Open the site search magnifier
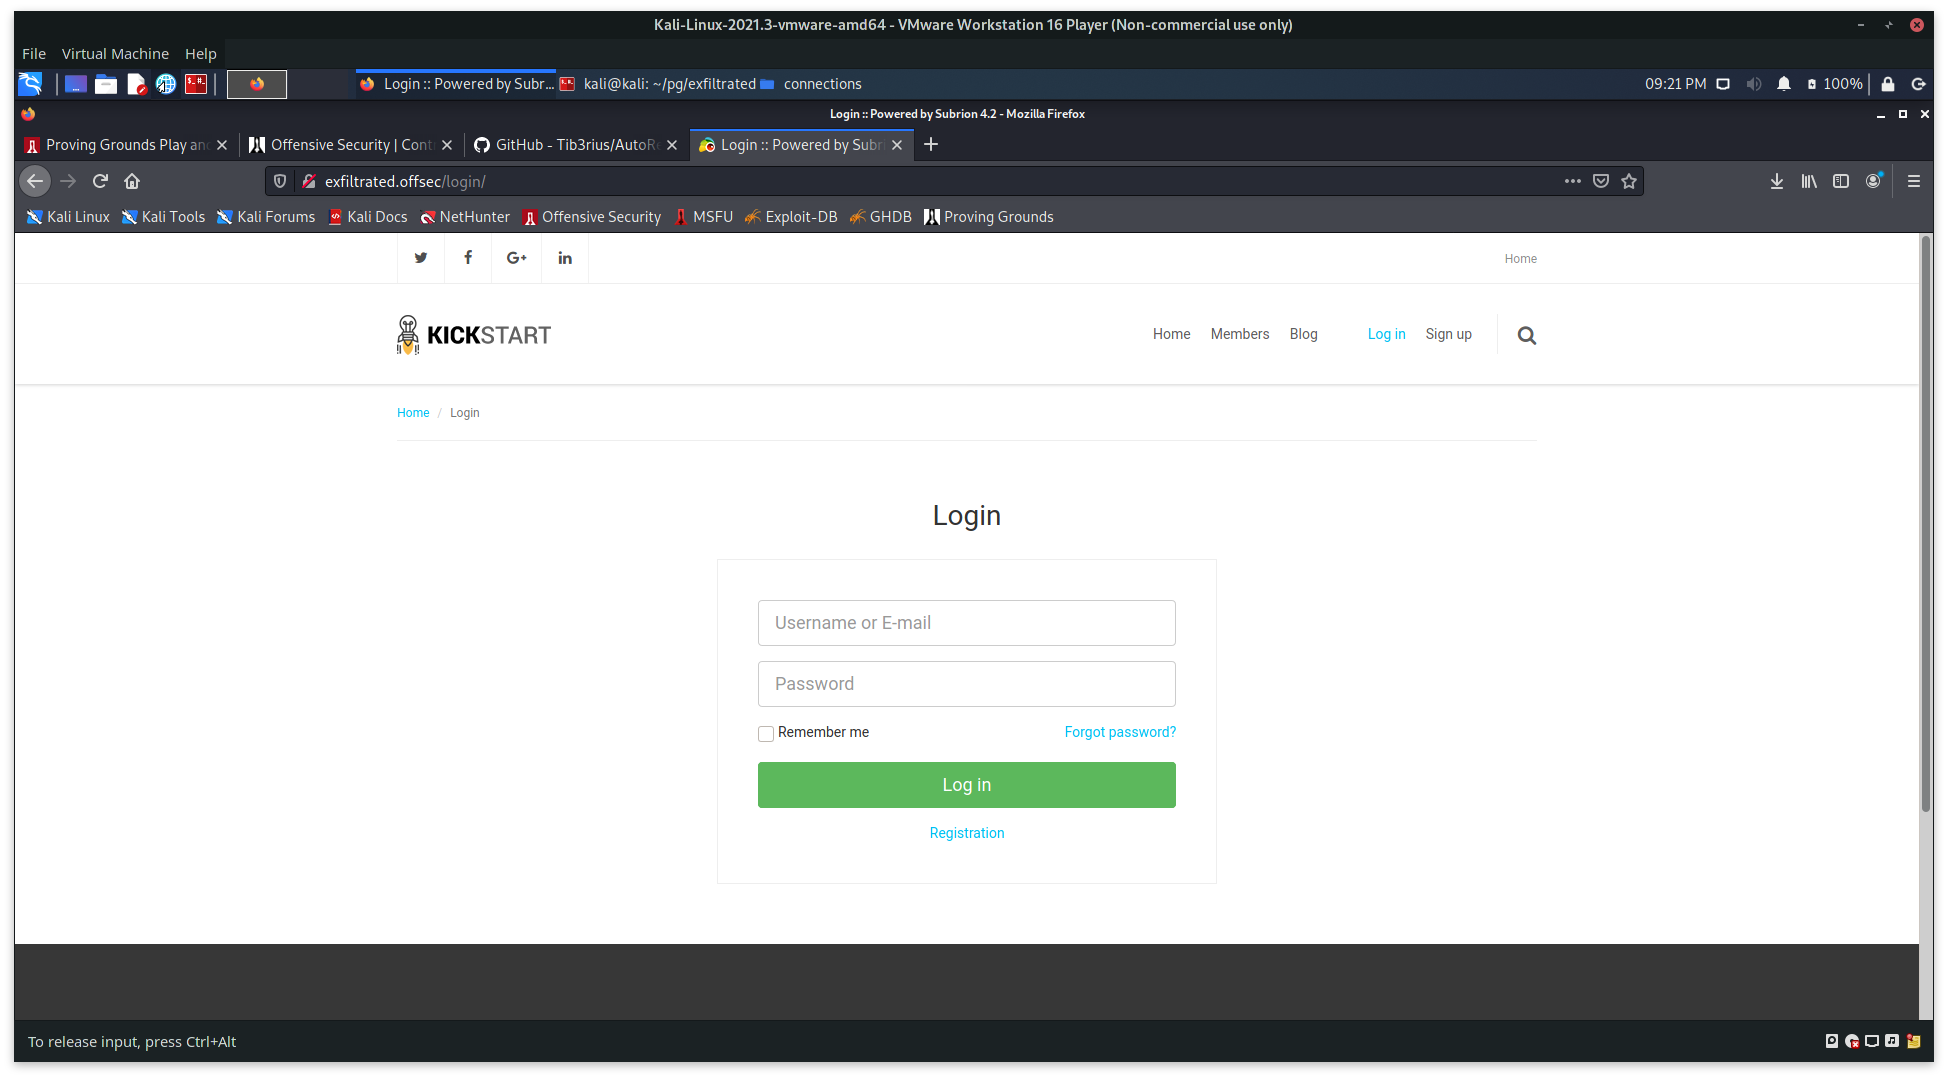This screenshot has width=1948, height=1079. point(1526,334)
